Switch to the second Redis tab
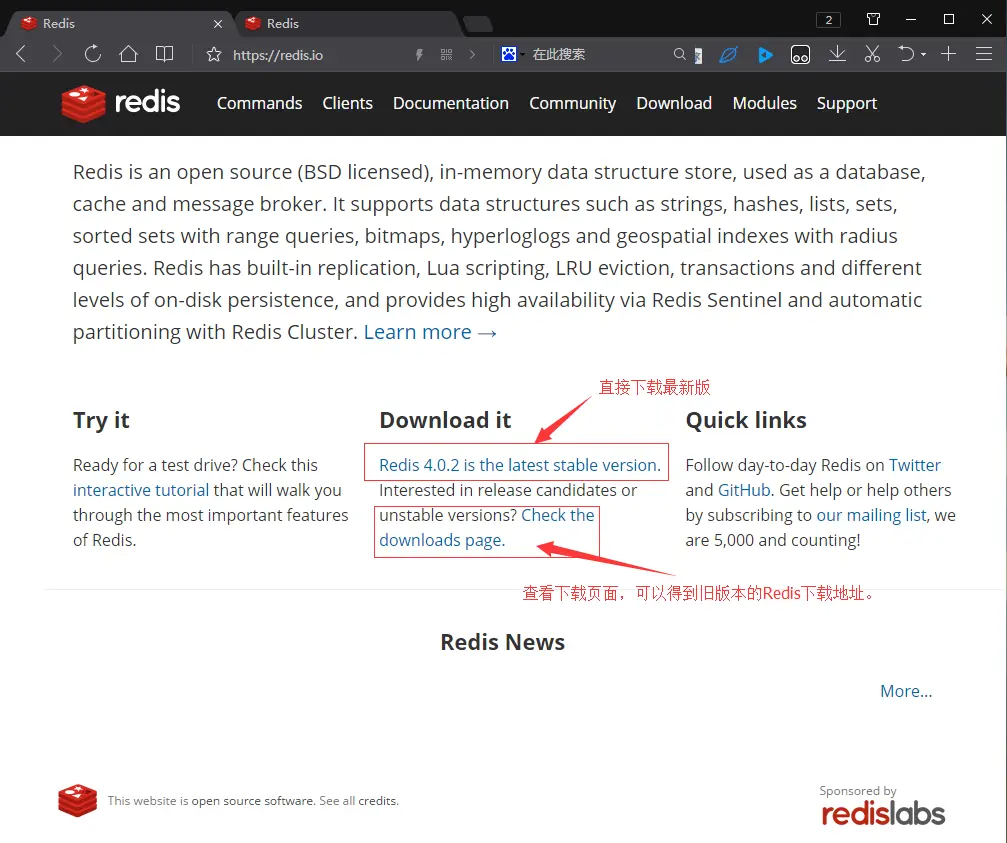 click(x=347, y=24)
